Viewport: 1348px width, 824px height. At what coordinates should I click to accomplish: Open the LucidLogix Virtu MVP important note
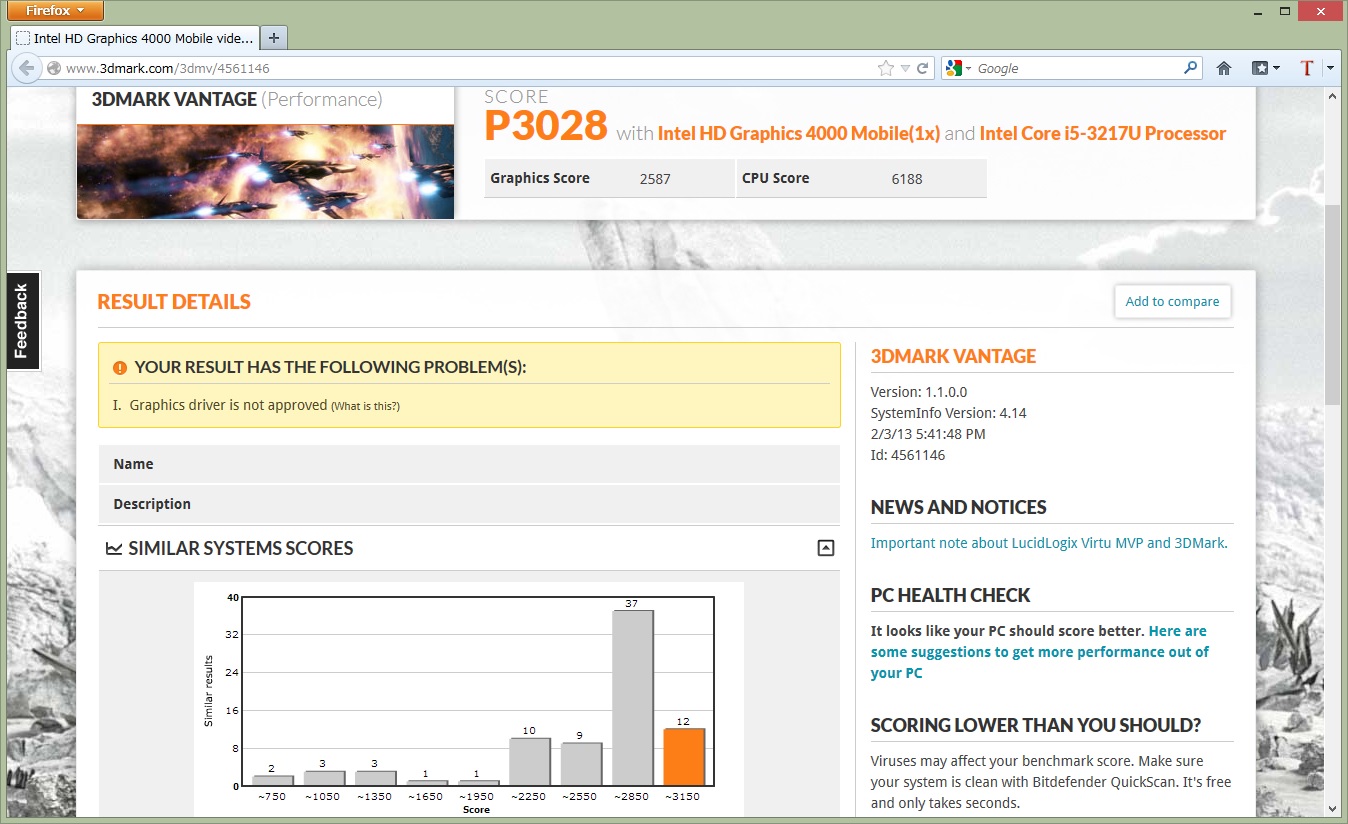tap(1049, 543)
